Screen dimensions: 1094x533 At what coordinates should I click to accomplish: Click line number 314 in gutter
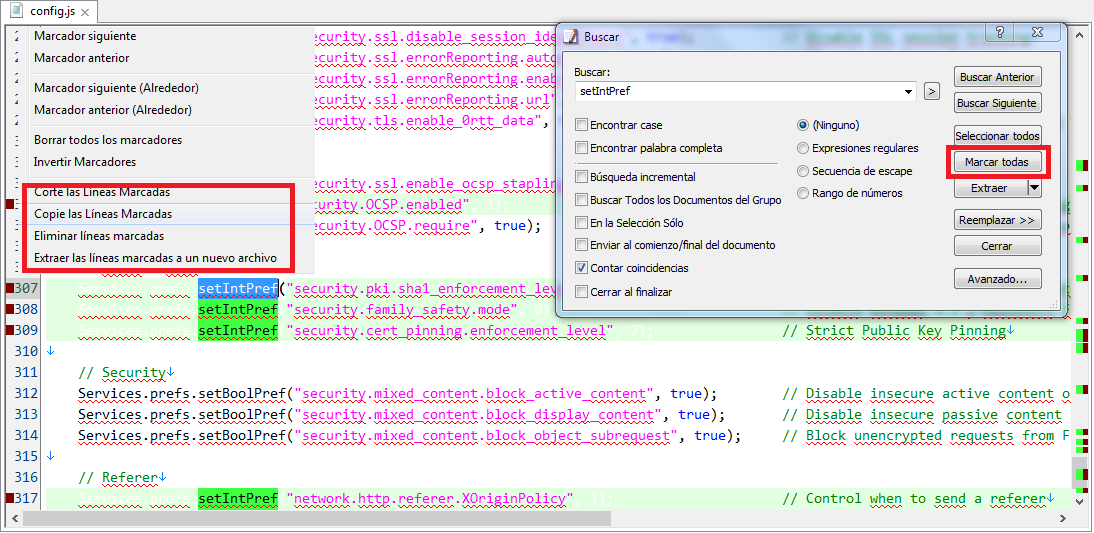point(27,435)
